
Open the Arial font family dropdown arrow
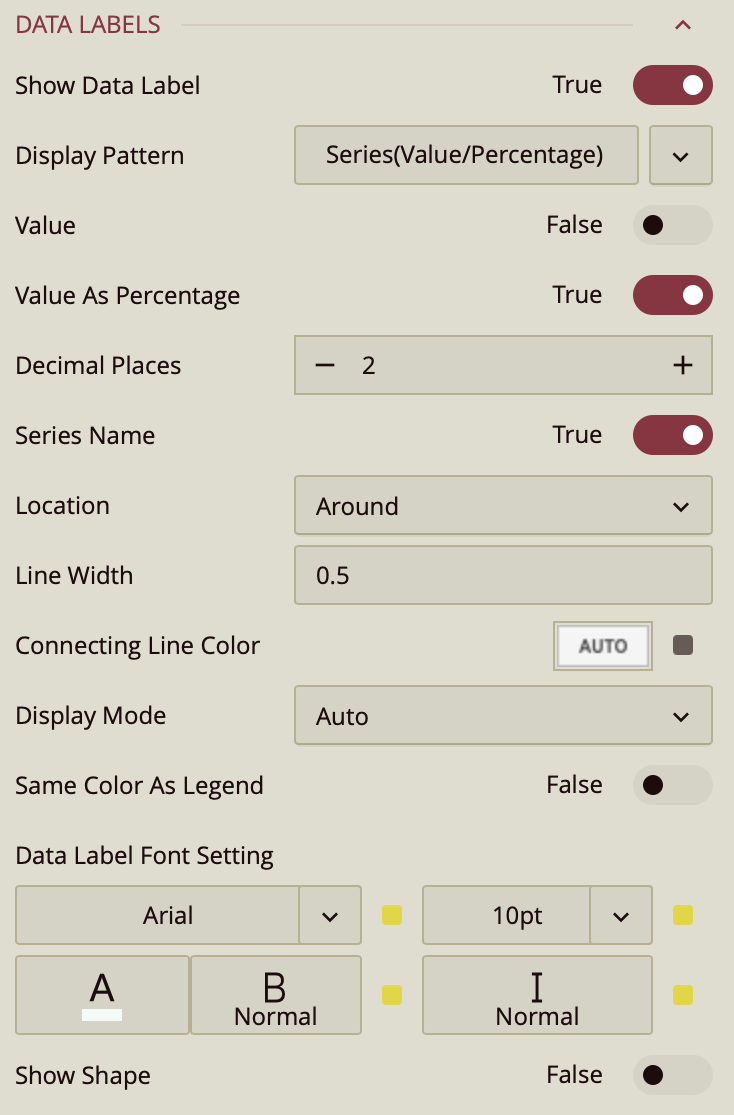click(330, 915)
